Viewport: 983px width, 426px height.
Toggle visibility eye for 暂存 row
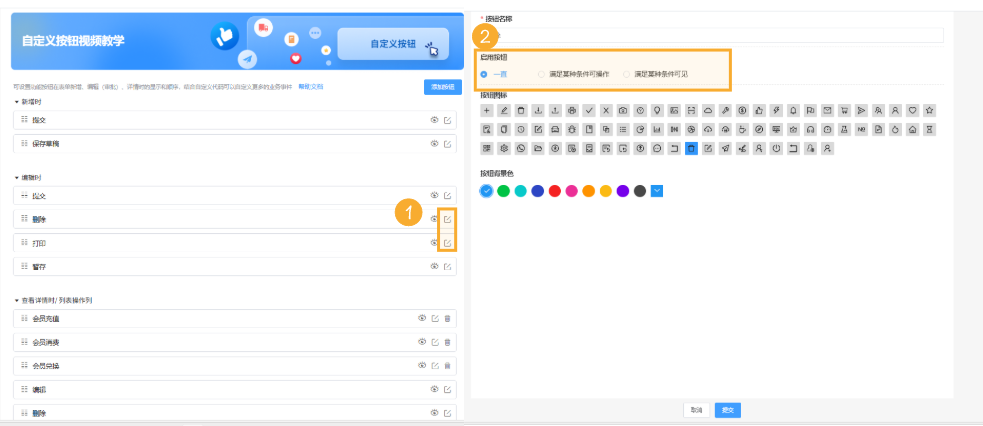point(434,266)
